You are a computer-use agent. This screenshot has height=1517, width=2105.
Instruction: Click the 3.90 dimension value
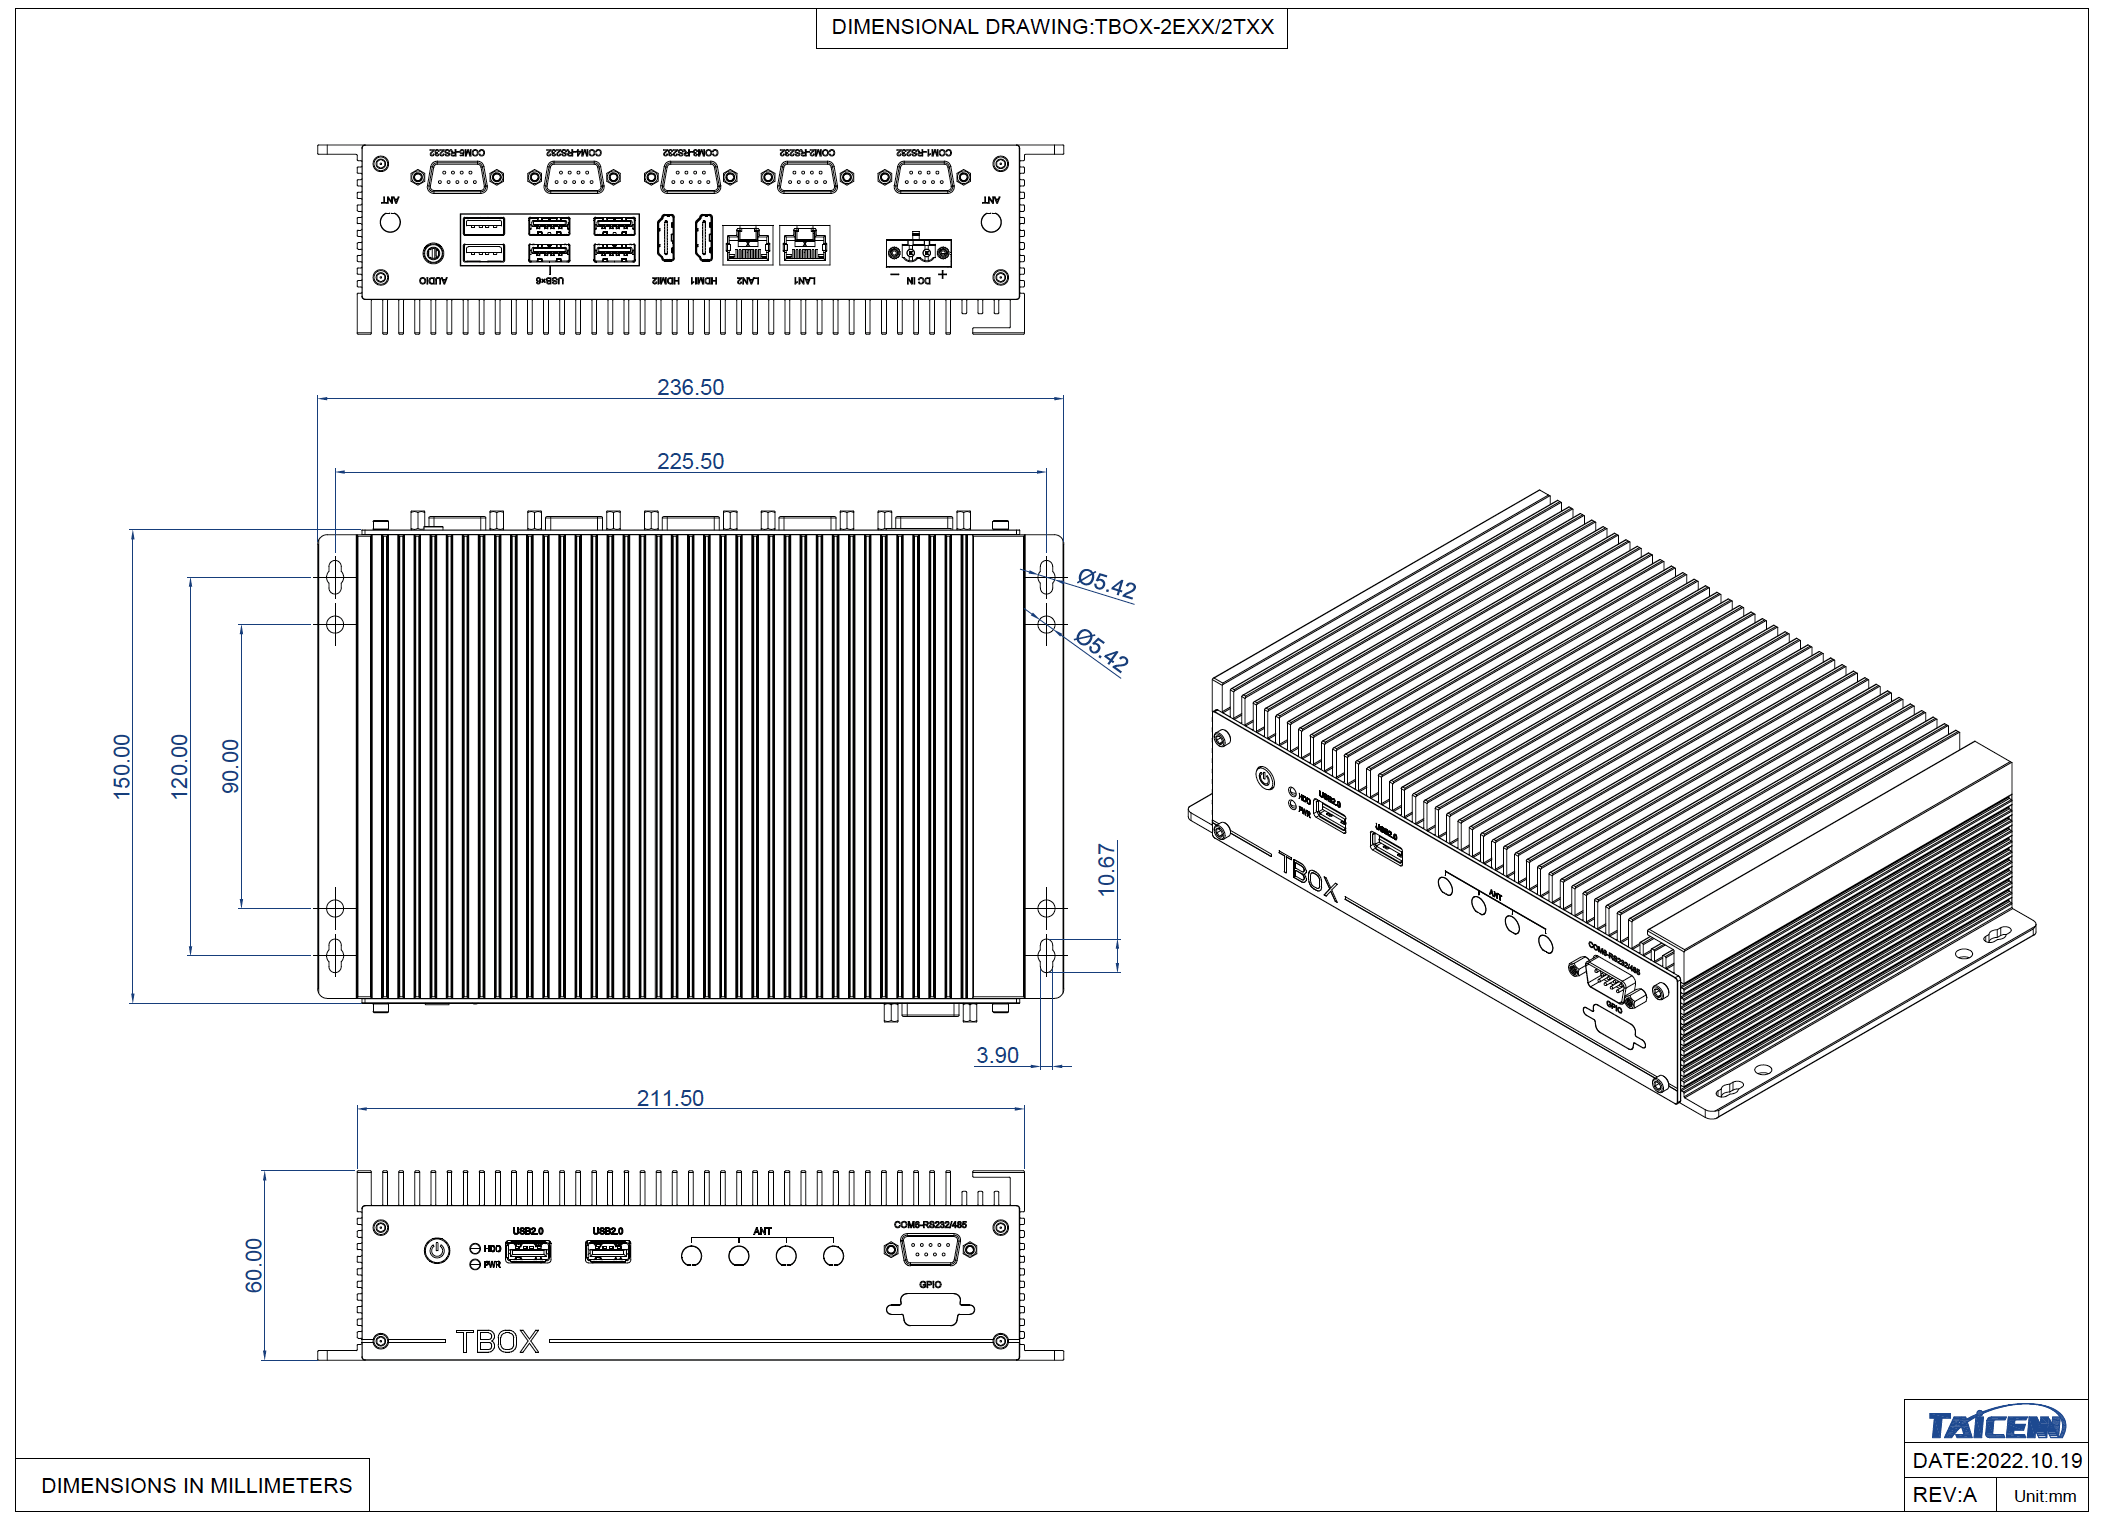click(997, 1055)
